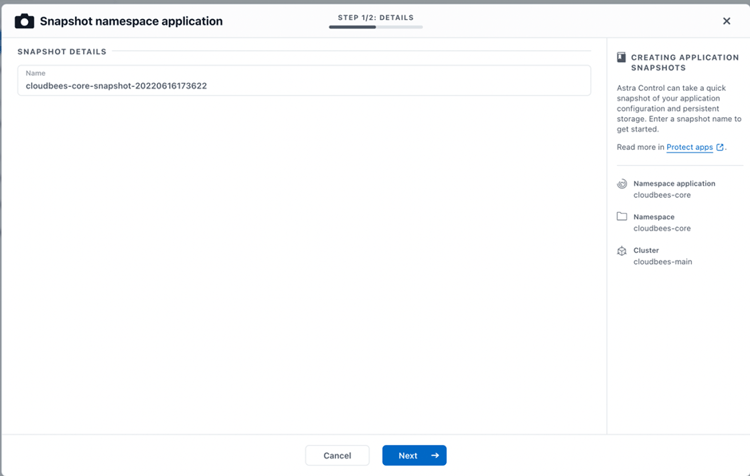
Task: Click the external link icon after Protect apps
Action: 720,147
